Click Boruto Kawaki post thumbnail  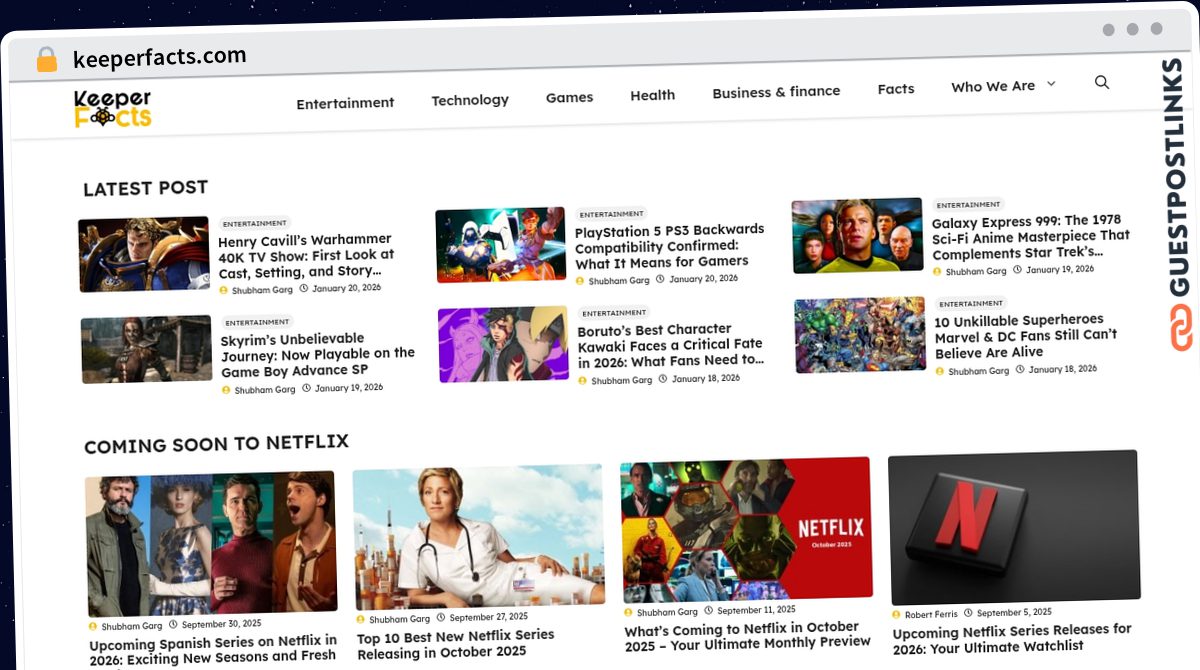pos(503,344)
